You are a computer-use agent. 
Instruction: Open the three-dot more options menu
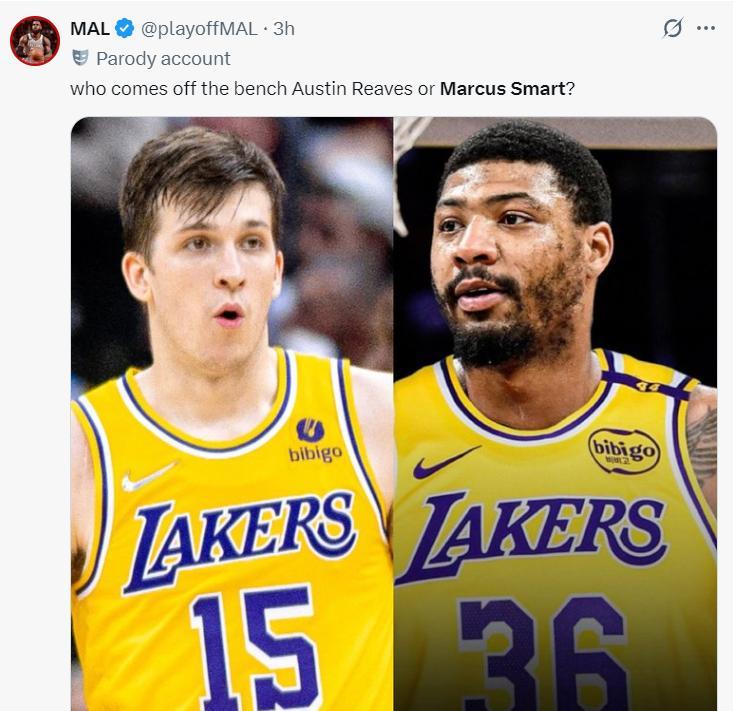click(x=706, y=28)
